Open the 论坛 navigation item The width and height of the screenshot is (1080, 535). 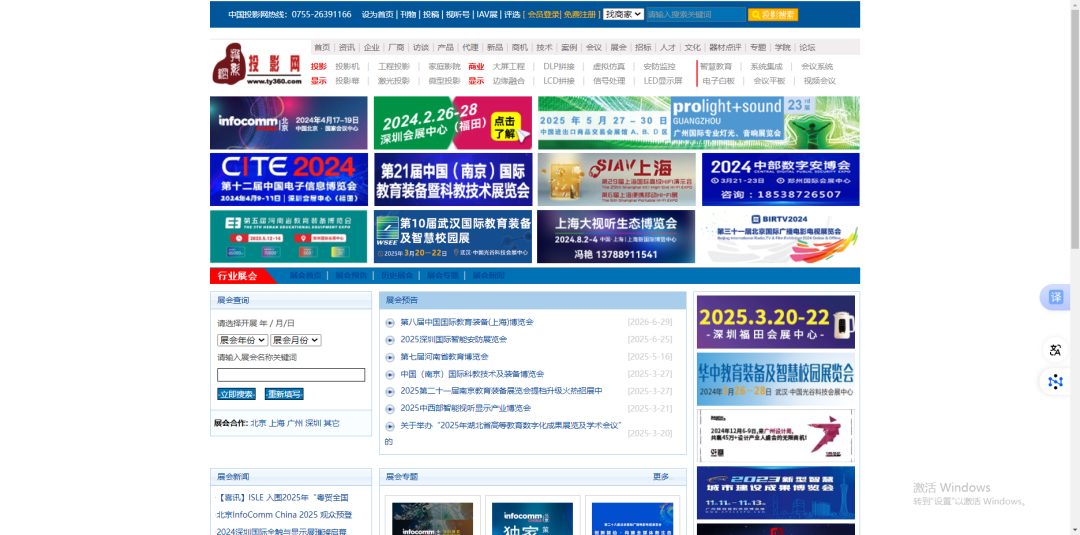pyautogui.click(x=807, y=48)
